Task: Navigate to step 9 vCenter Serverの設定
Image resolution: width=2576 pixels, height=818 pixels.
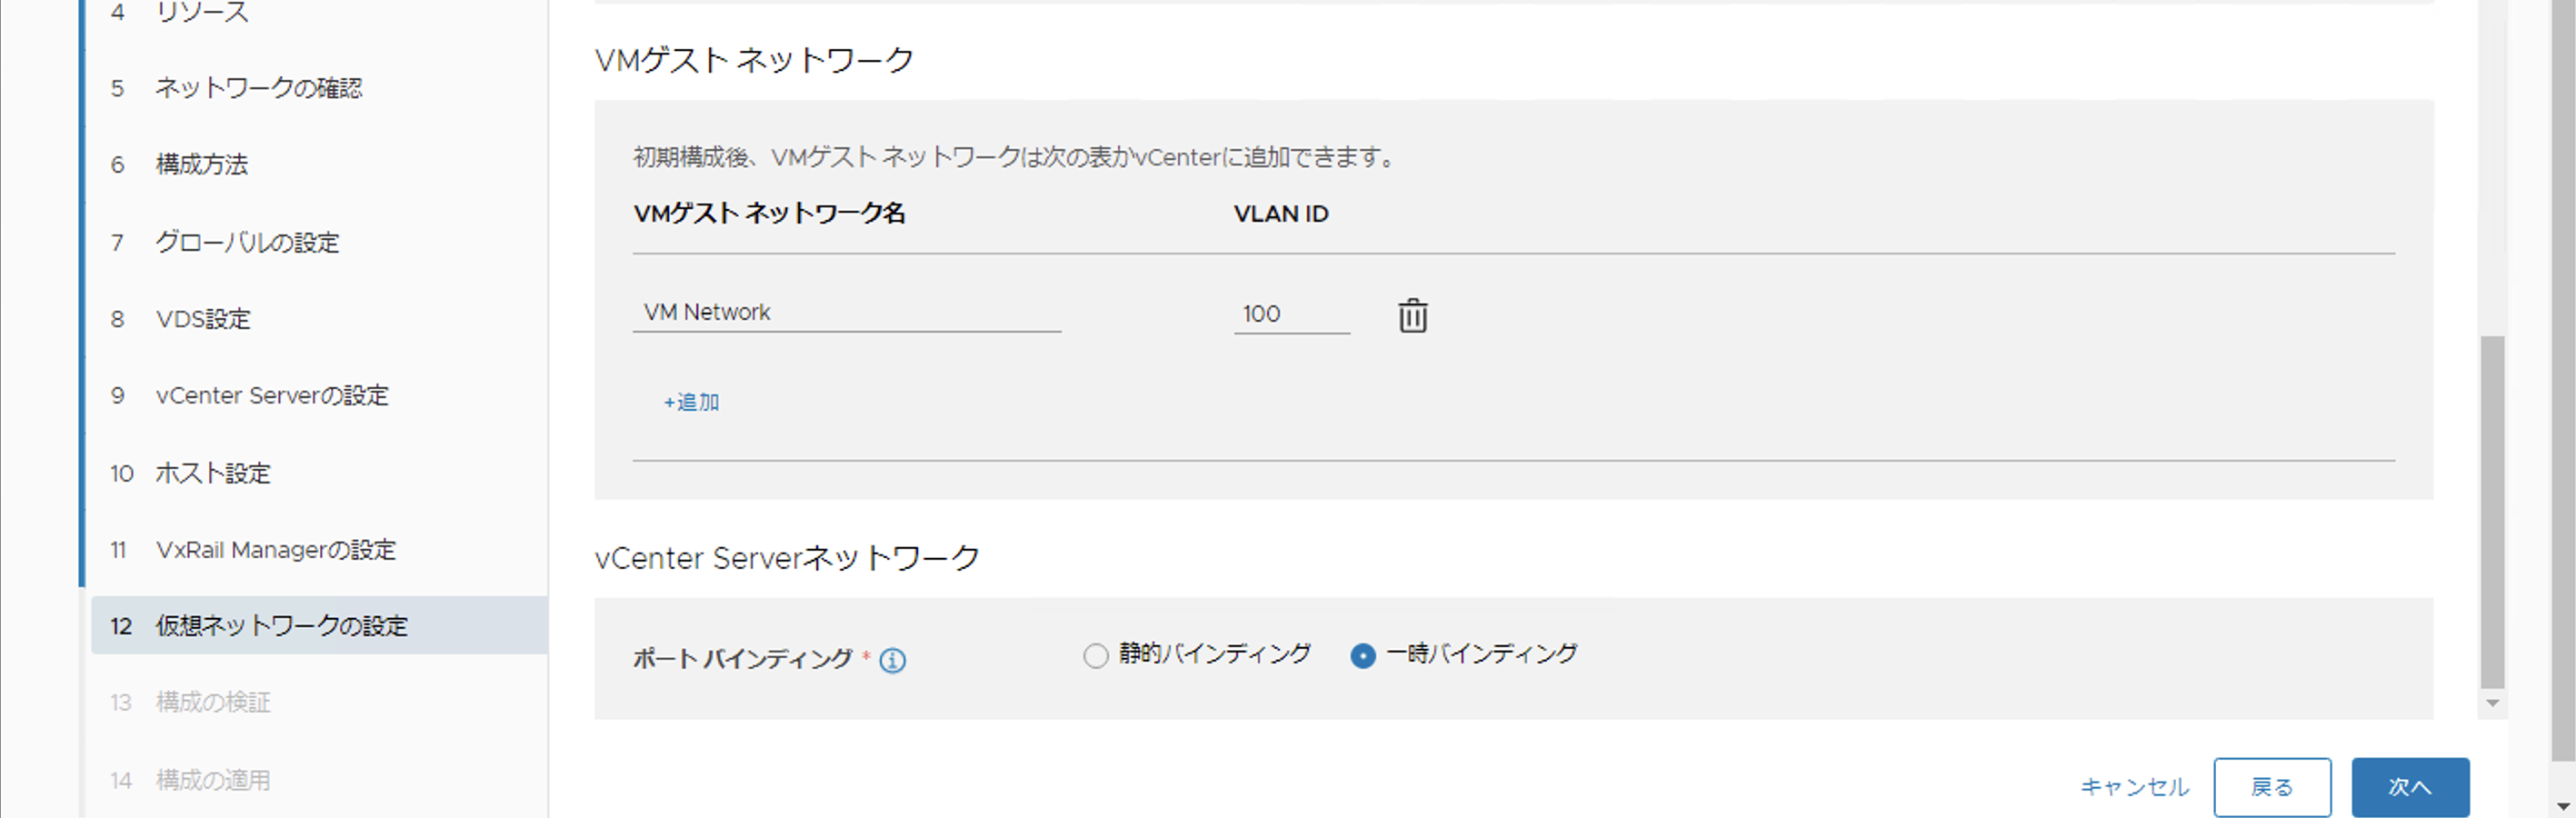Action: click(272, 396)
